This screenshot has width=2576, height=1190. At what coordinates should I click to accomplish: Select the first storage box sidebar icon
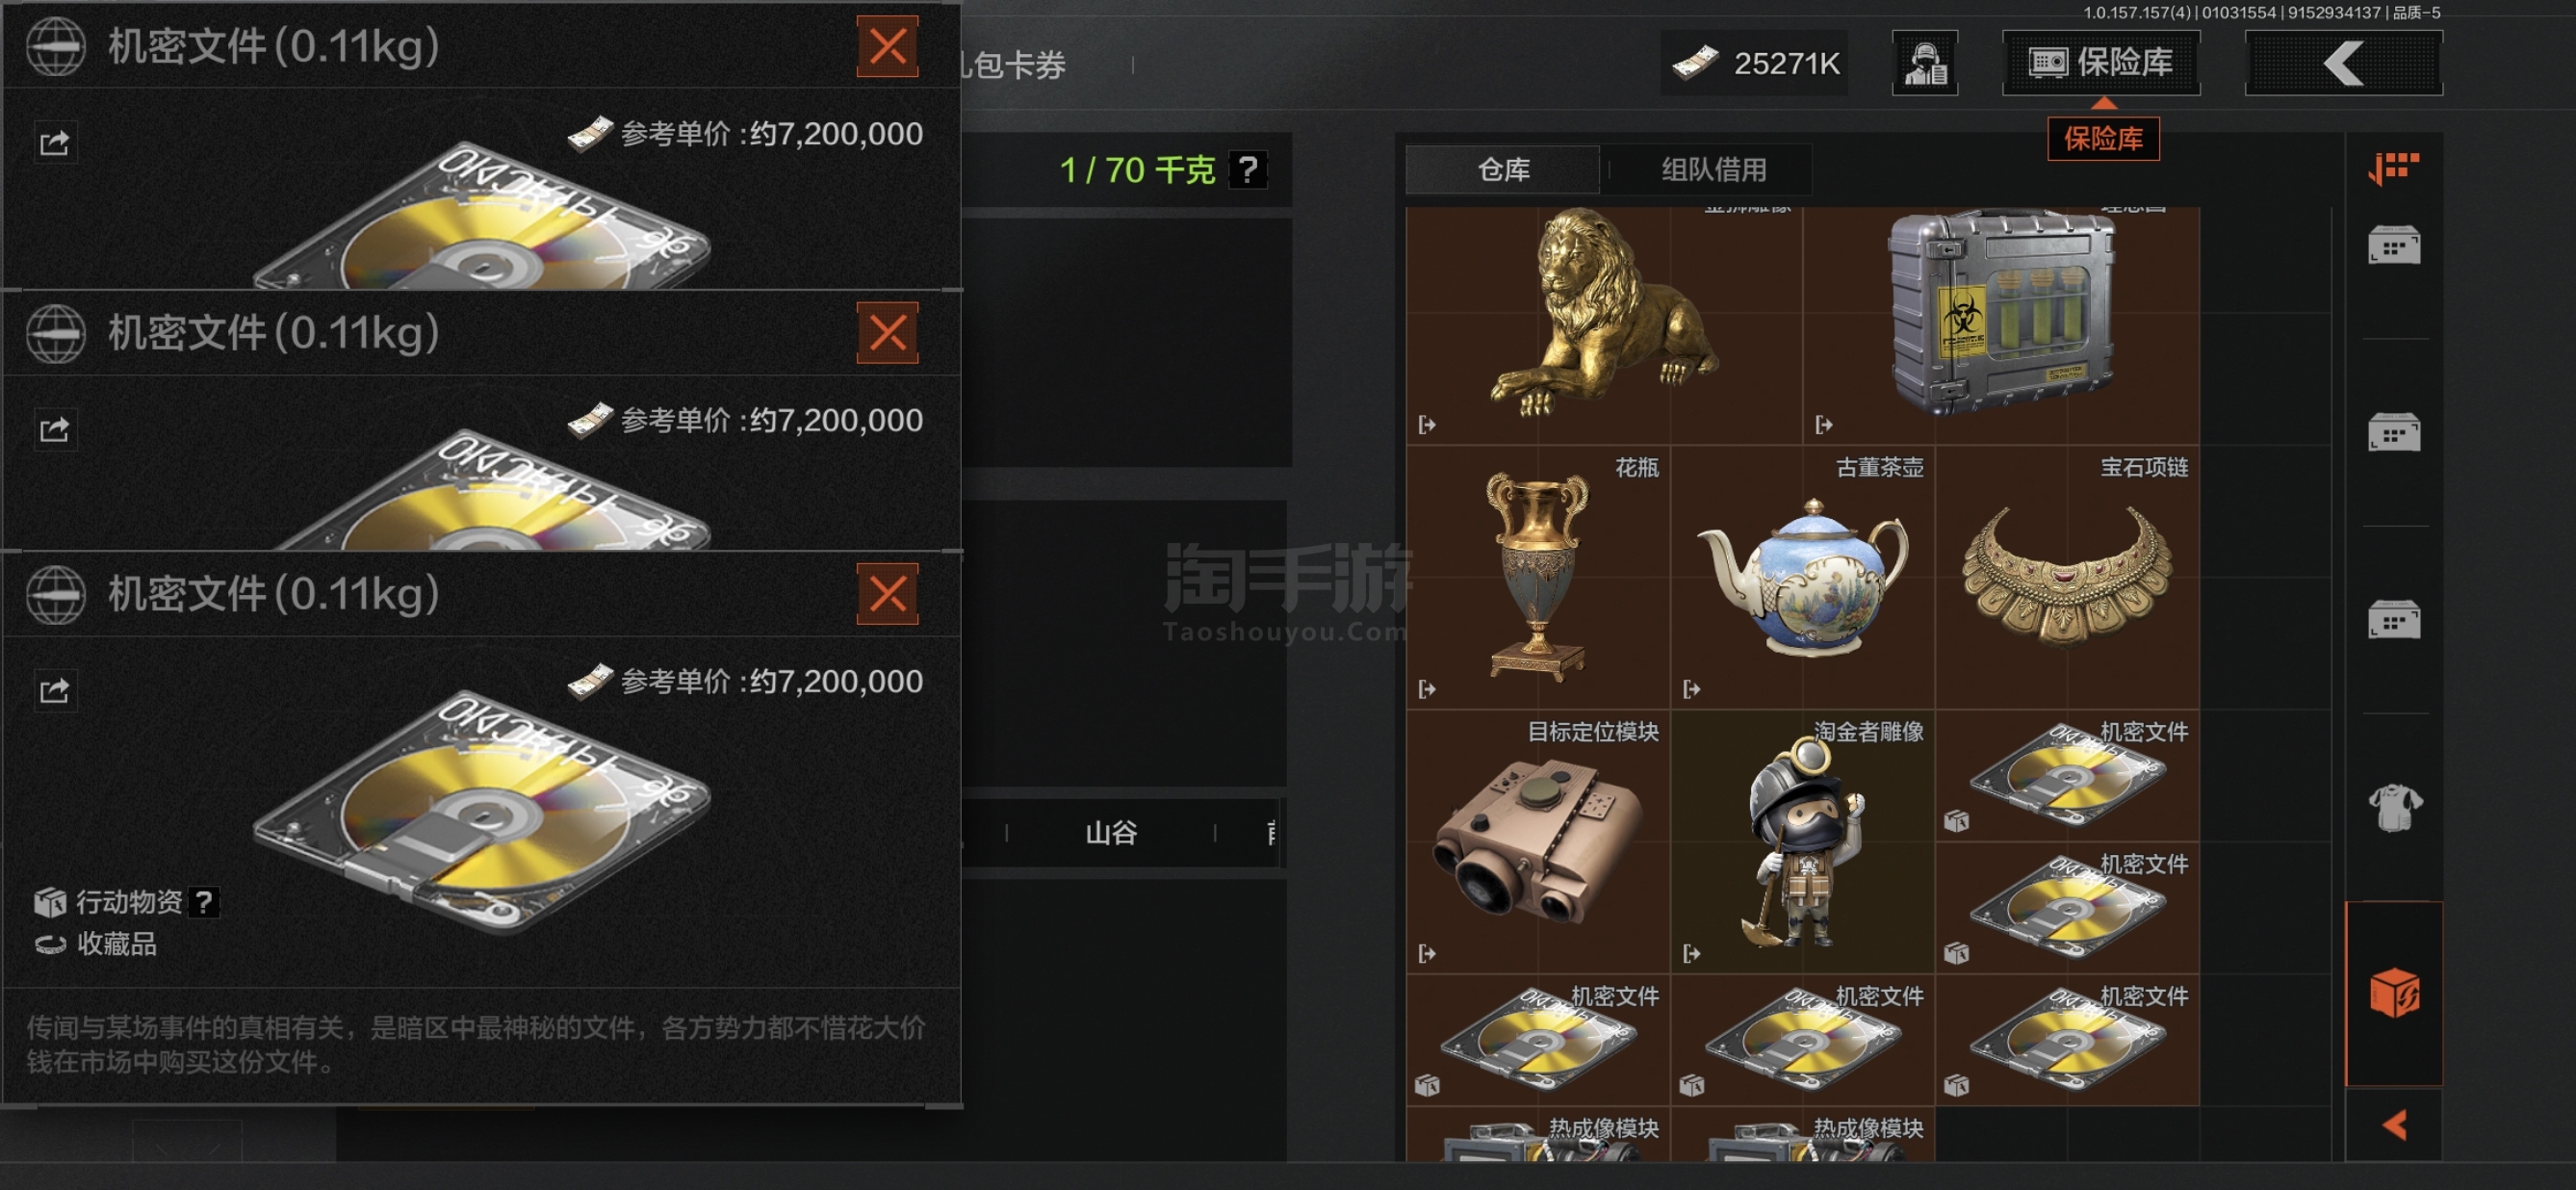coord(2394,245)
